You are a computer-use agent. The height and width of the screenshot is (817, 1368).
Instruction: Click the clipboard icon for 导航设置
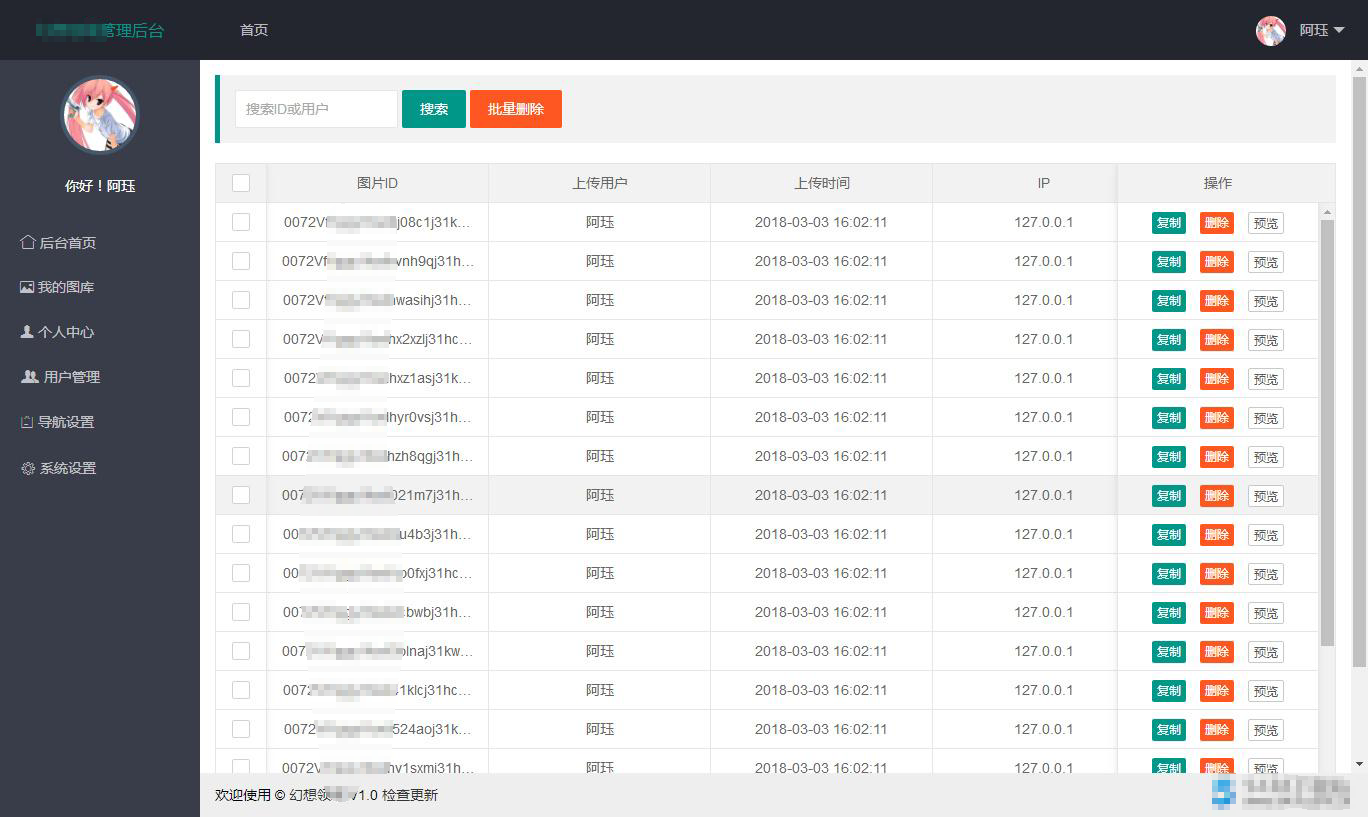coord(27,422)
